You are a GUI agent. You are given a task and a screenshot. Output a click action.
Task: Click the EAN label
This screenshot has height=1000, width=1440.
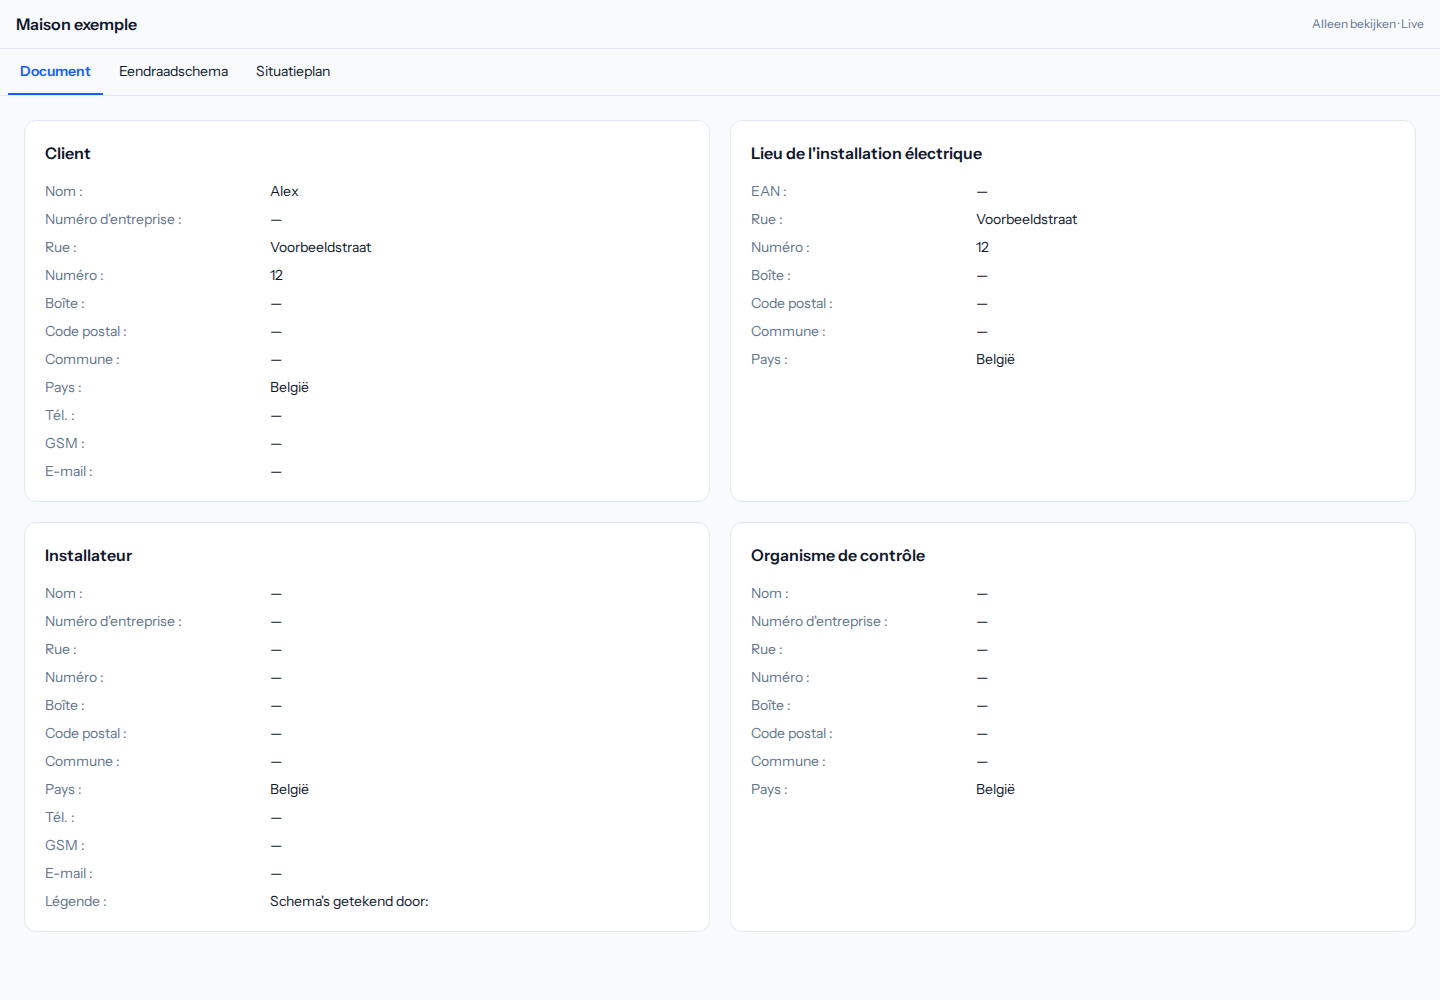tap(768, 191)
